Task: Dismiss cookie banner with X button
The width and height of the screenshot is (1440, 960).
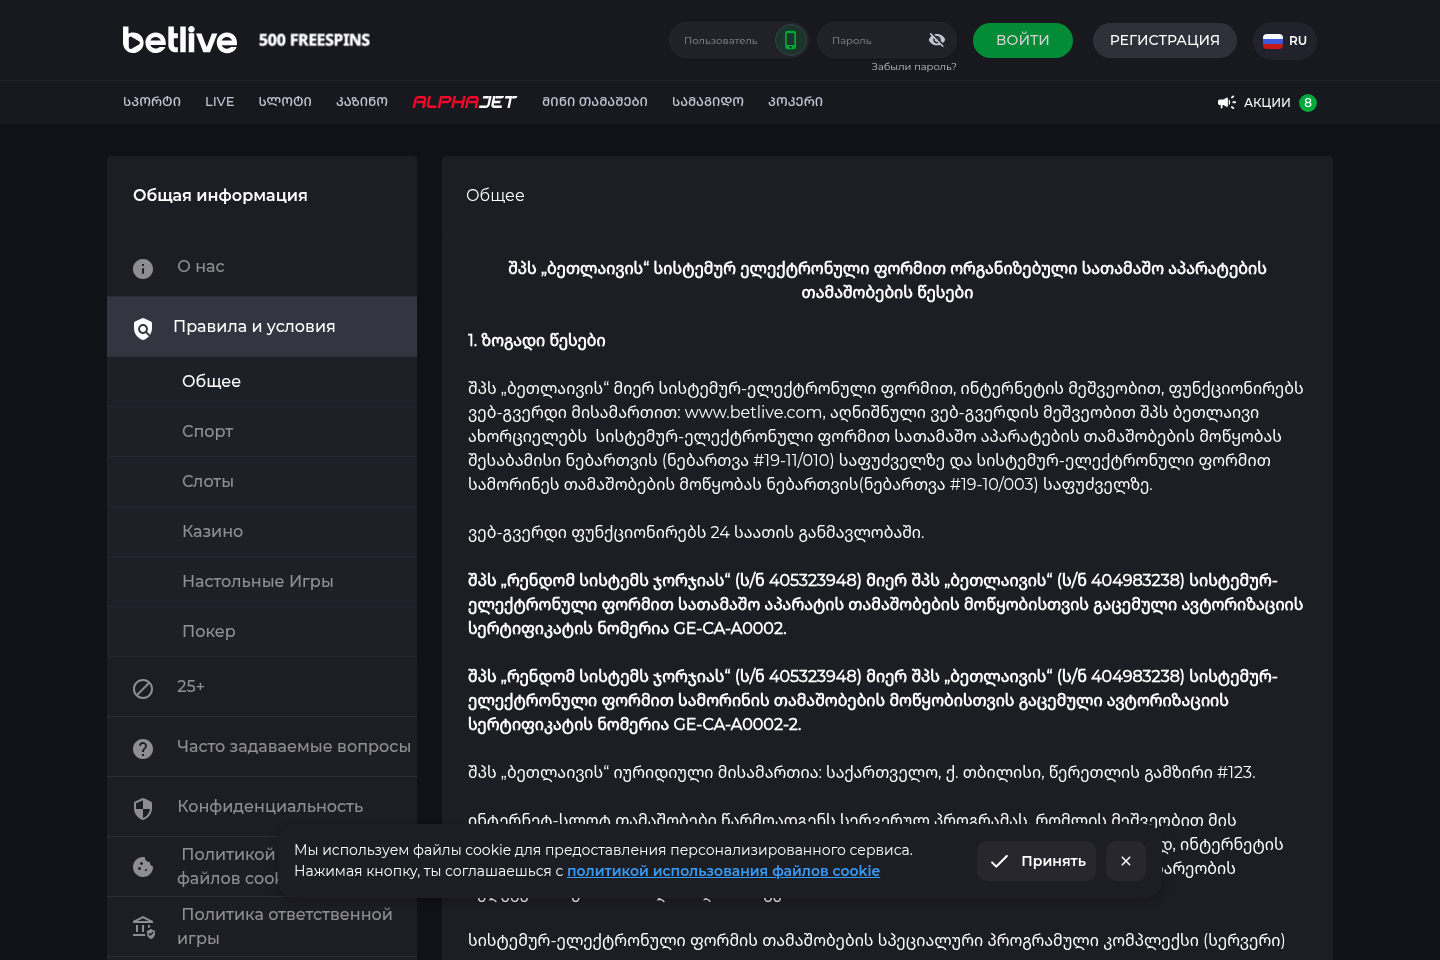Action: 1126,861
